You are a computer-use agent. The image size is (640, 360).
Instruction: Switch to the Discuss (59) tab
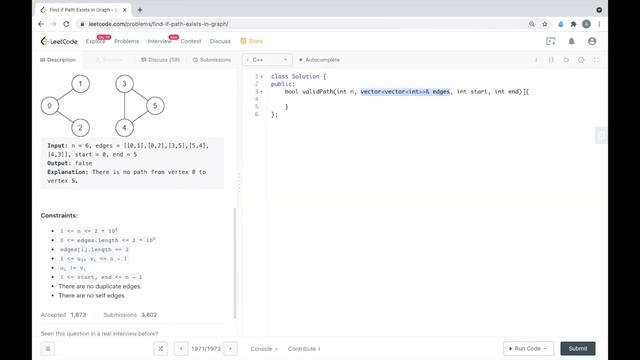coord(160,60)
